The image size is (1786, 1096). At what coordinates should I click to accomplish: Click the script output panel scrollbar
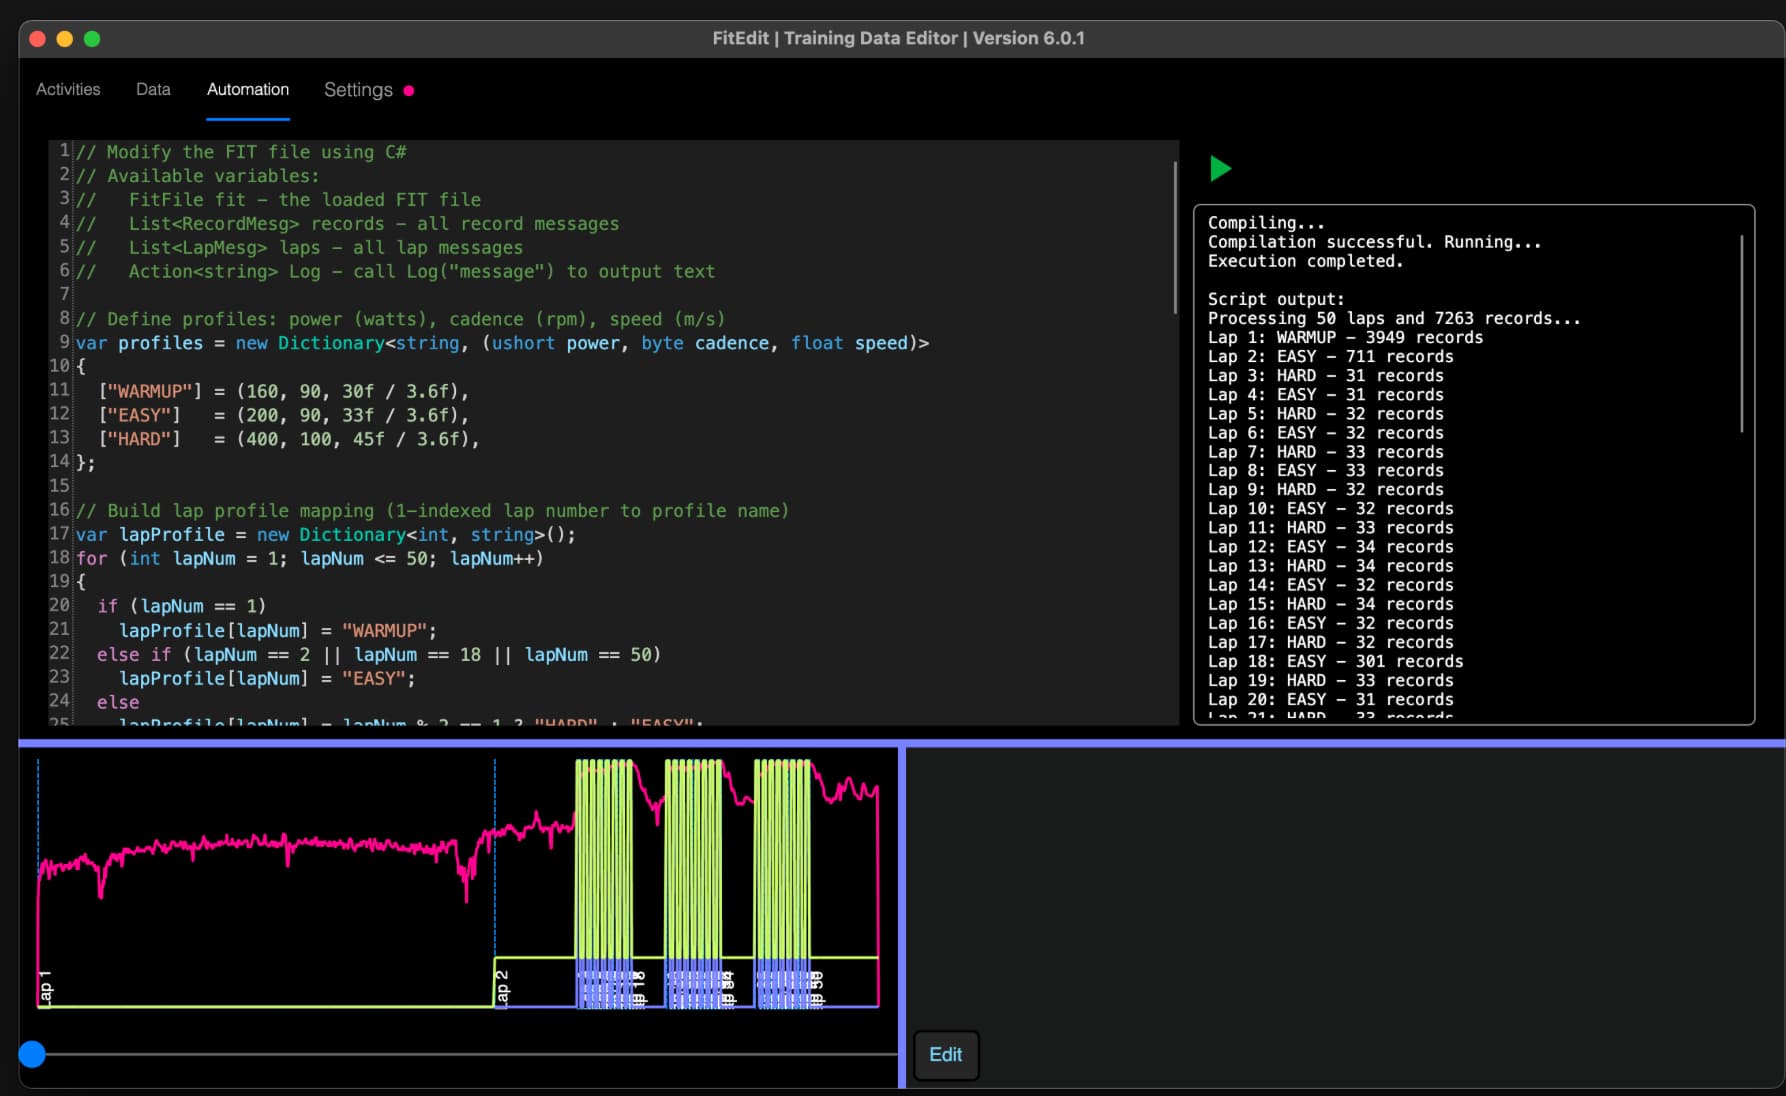1741,333
